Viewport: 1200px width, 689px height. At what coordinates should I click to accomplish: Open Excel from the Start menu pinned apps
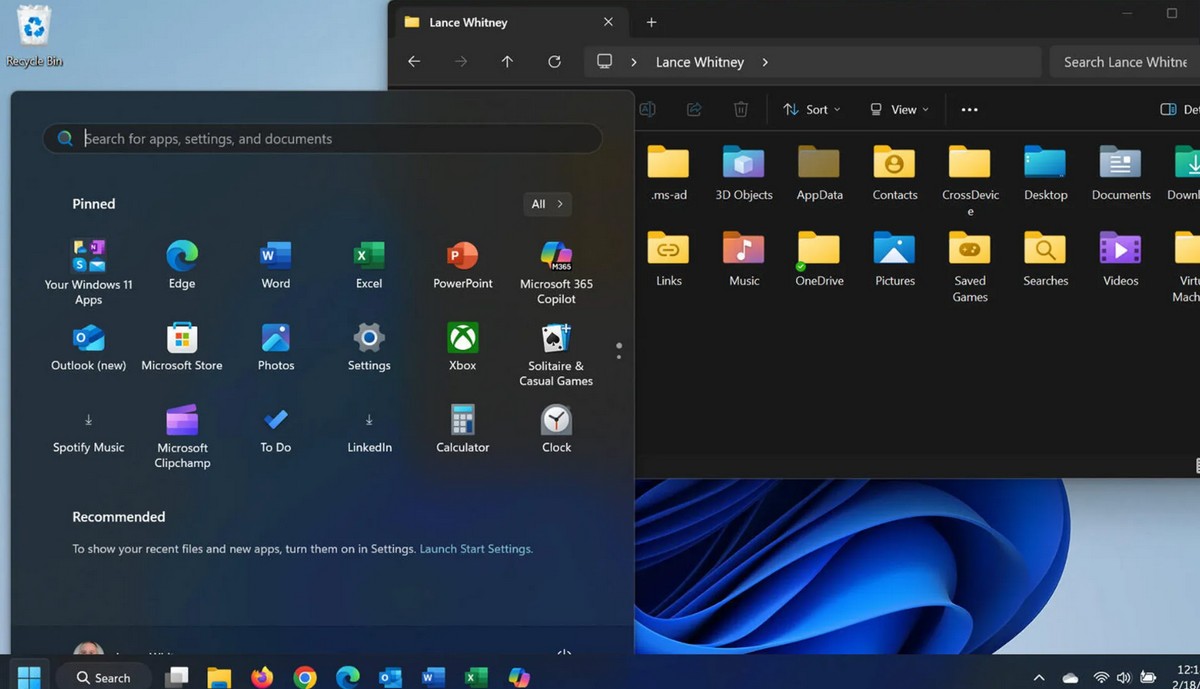(x=369, y=265)
